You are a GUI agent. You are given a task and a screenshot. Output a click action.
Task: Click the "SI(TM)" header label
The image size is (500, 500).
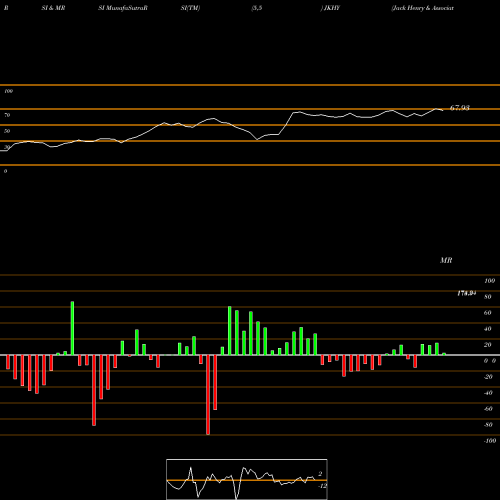190,8
